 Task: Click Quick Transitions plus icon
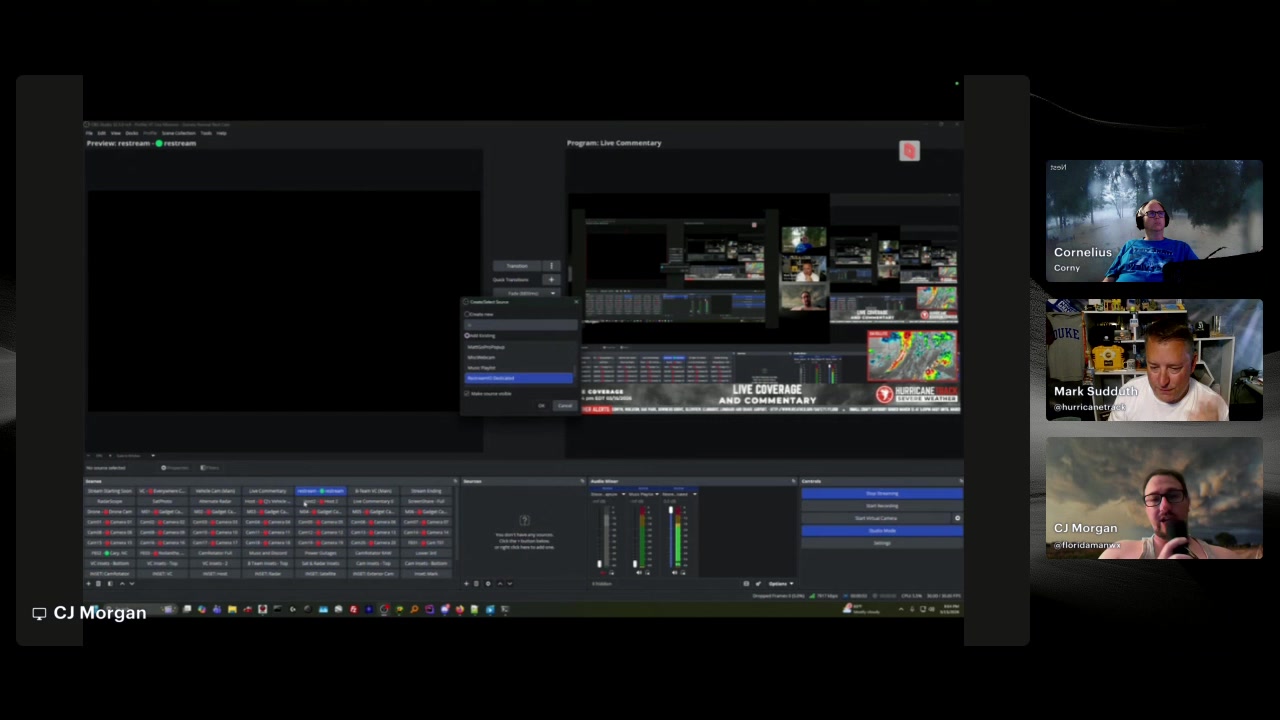(x=551, y=280)
